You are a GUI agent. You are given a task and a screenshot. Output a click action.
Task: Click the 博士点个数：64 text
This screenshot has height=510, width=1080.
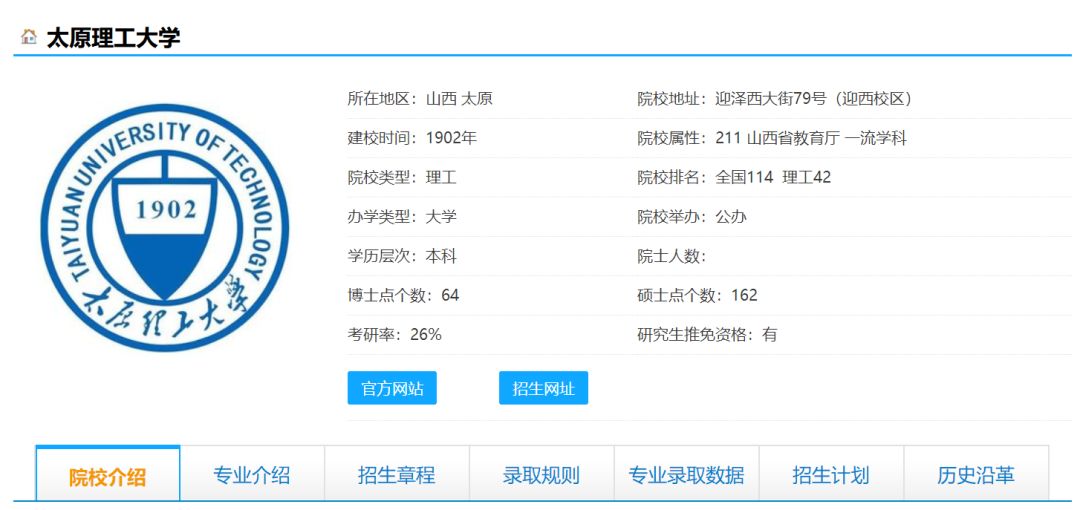[x=404, y=296]
